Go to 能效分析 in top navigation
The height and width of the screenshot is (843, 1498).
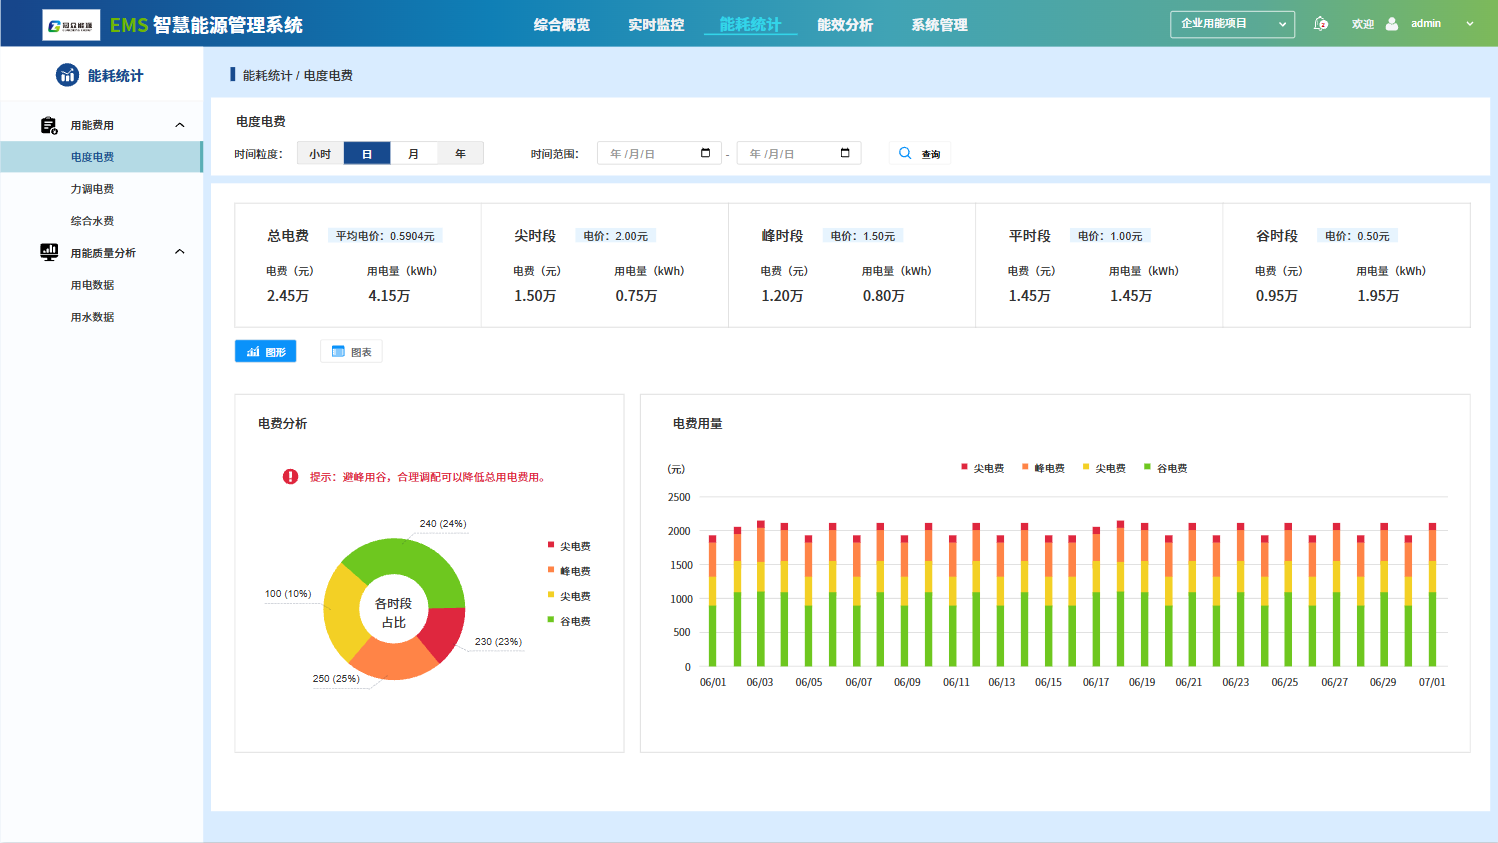click(844, 25)
